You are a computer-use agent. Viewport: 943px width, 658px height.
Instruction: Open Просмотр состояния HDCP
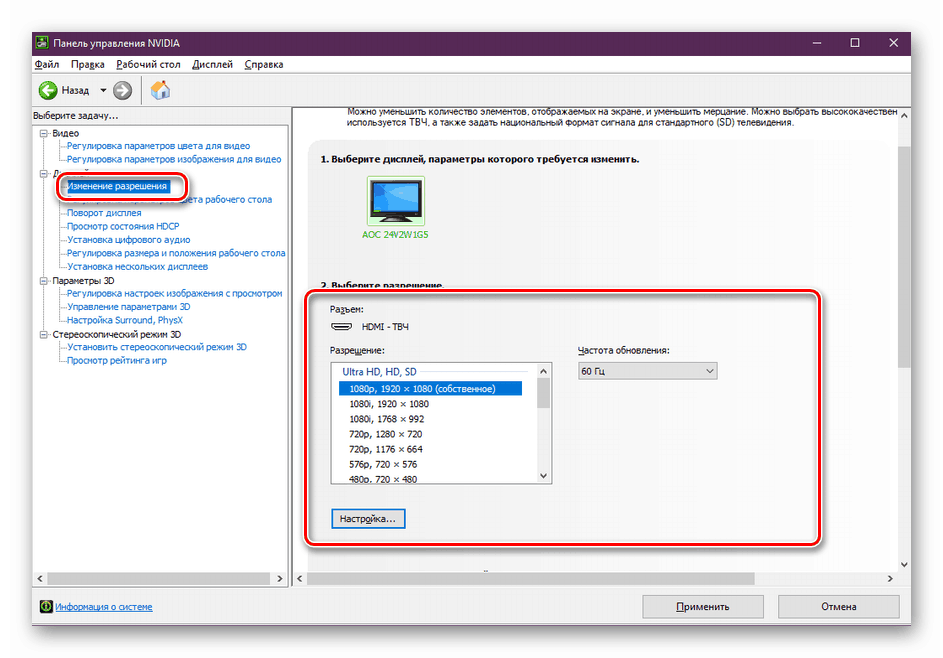tap(123, 226)
